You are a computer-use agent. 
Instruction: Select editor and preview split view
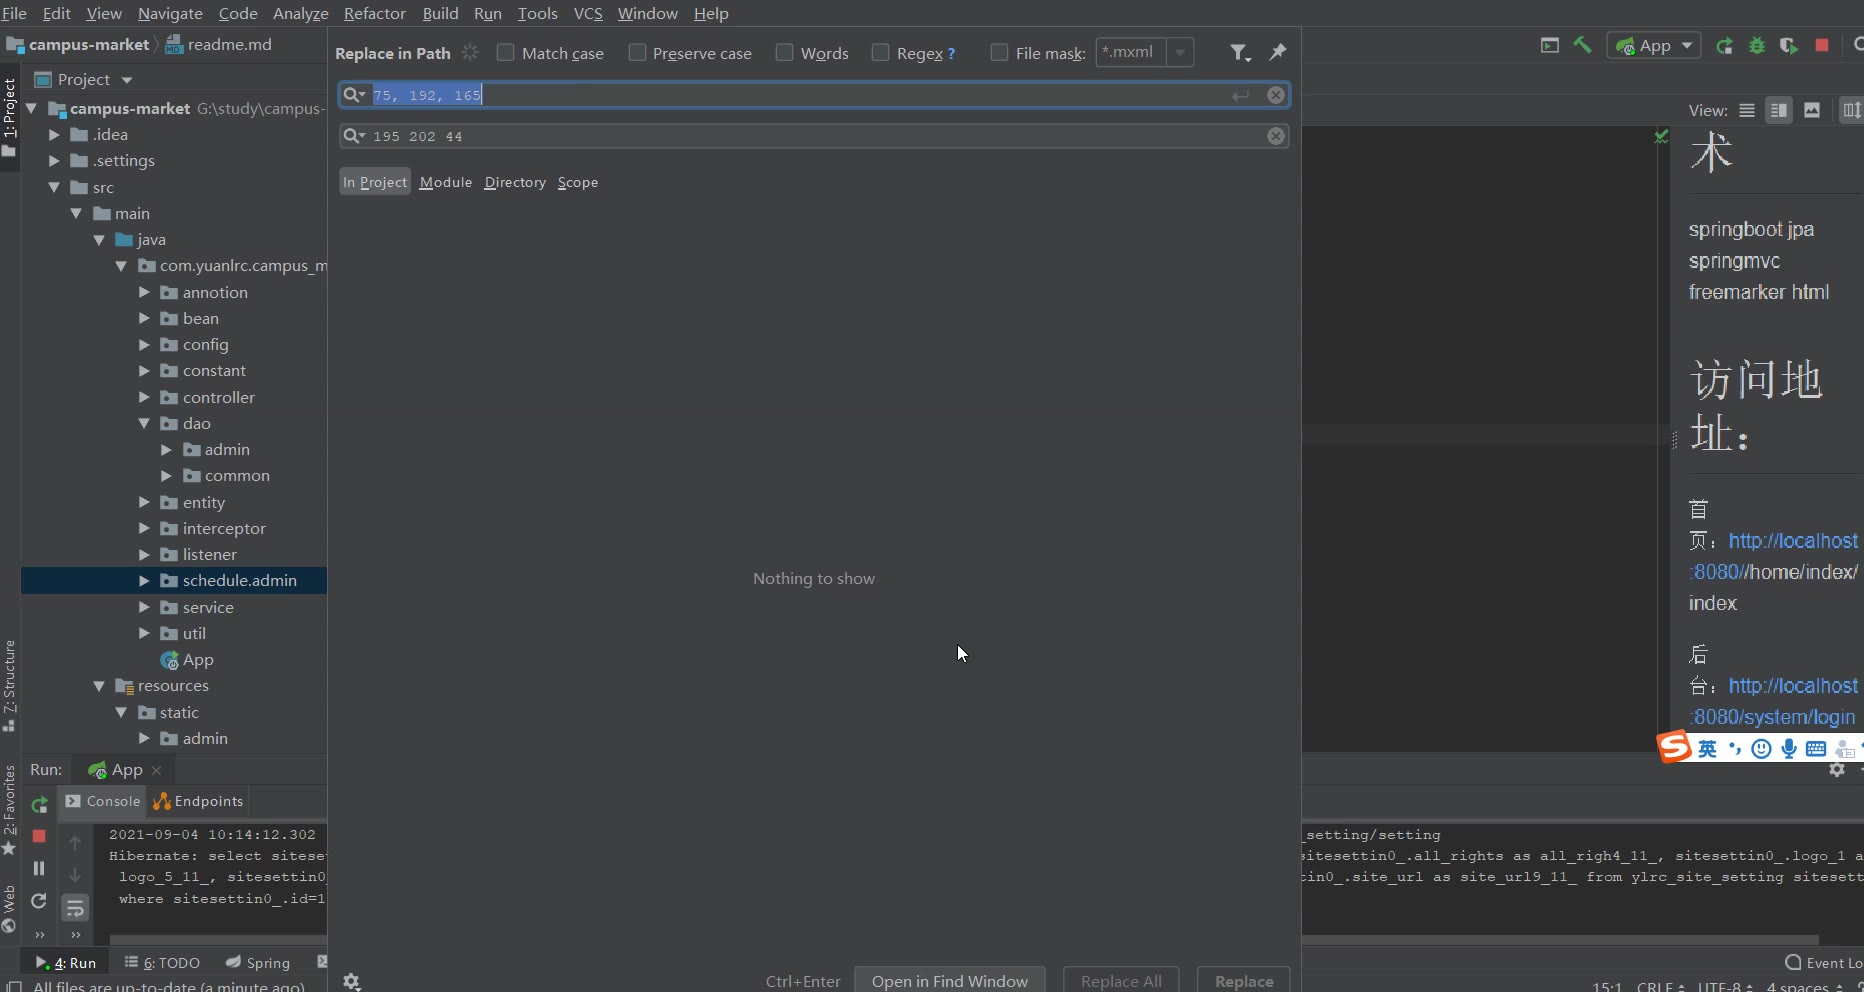[1779, 110]
